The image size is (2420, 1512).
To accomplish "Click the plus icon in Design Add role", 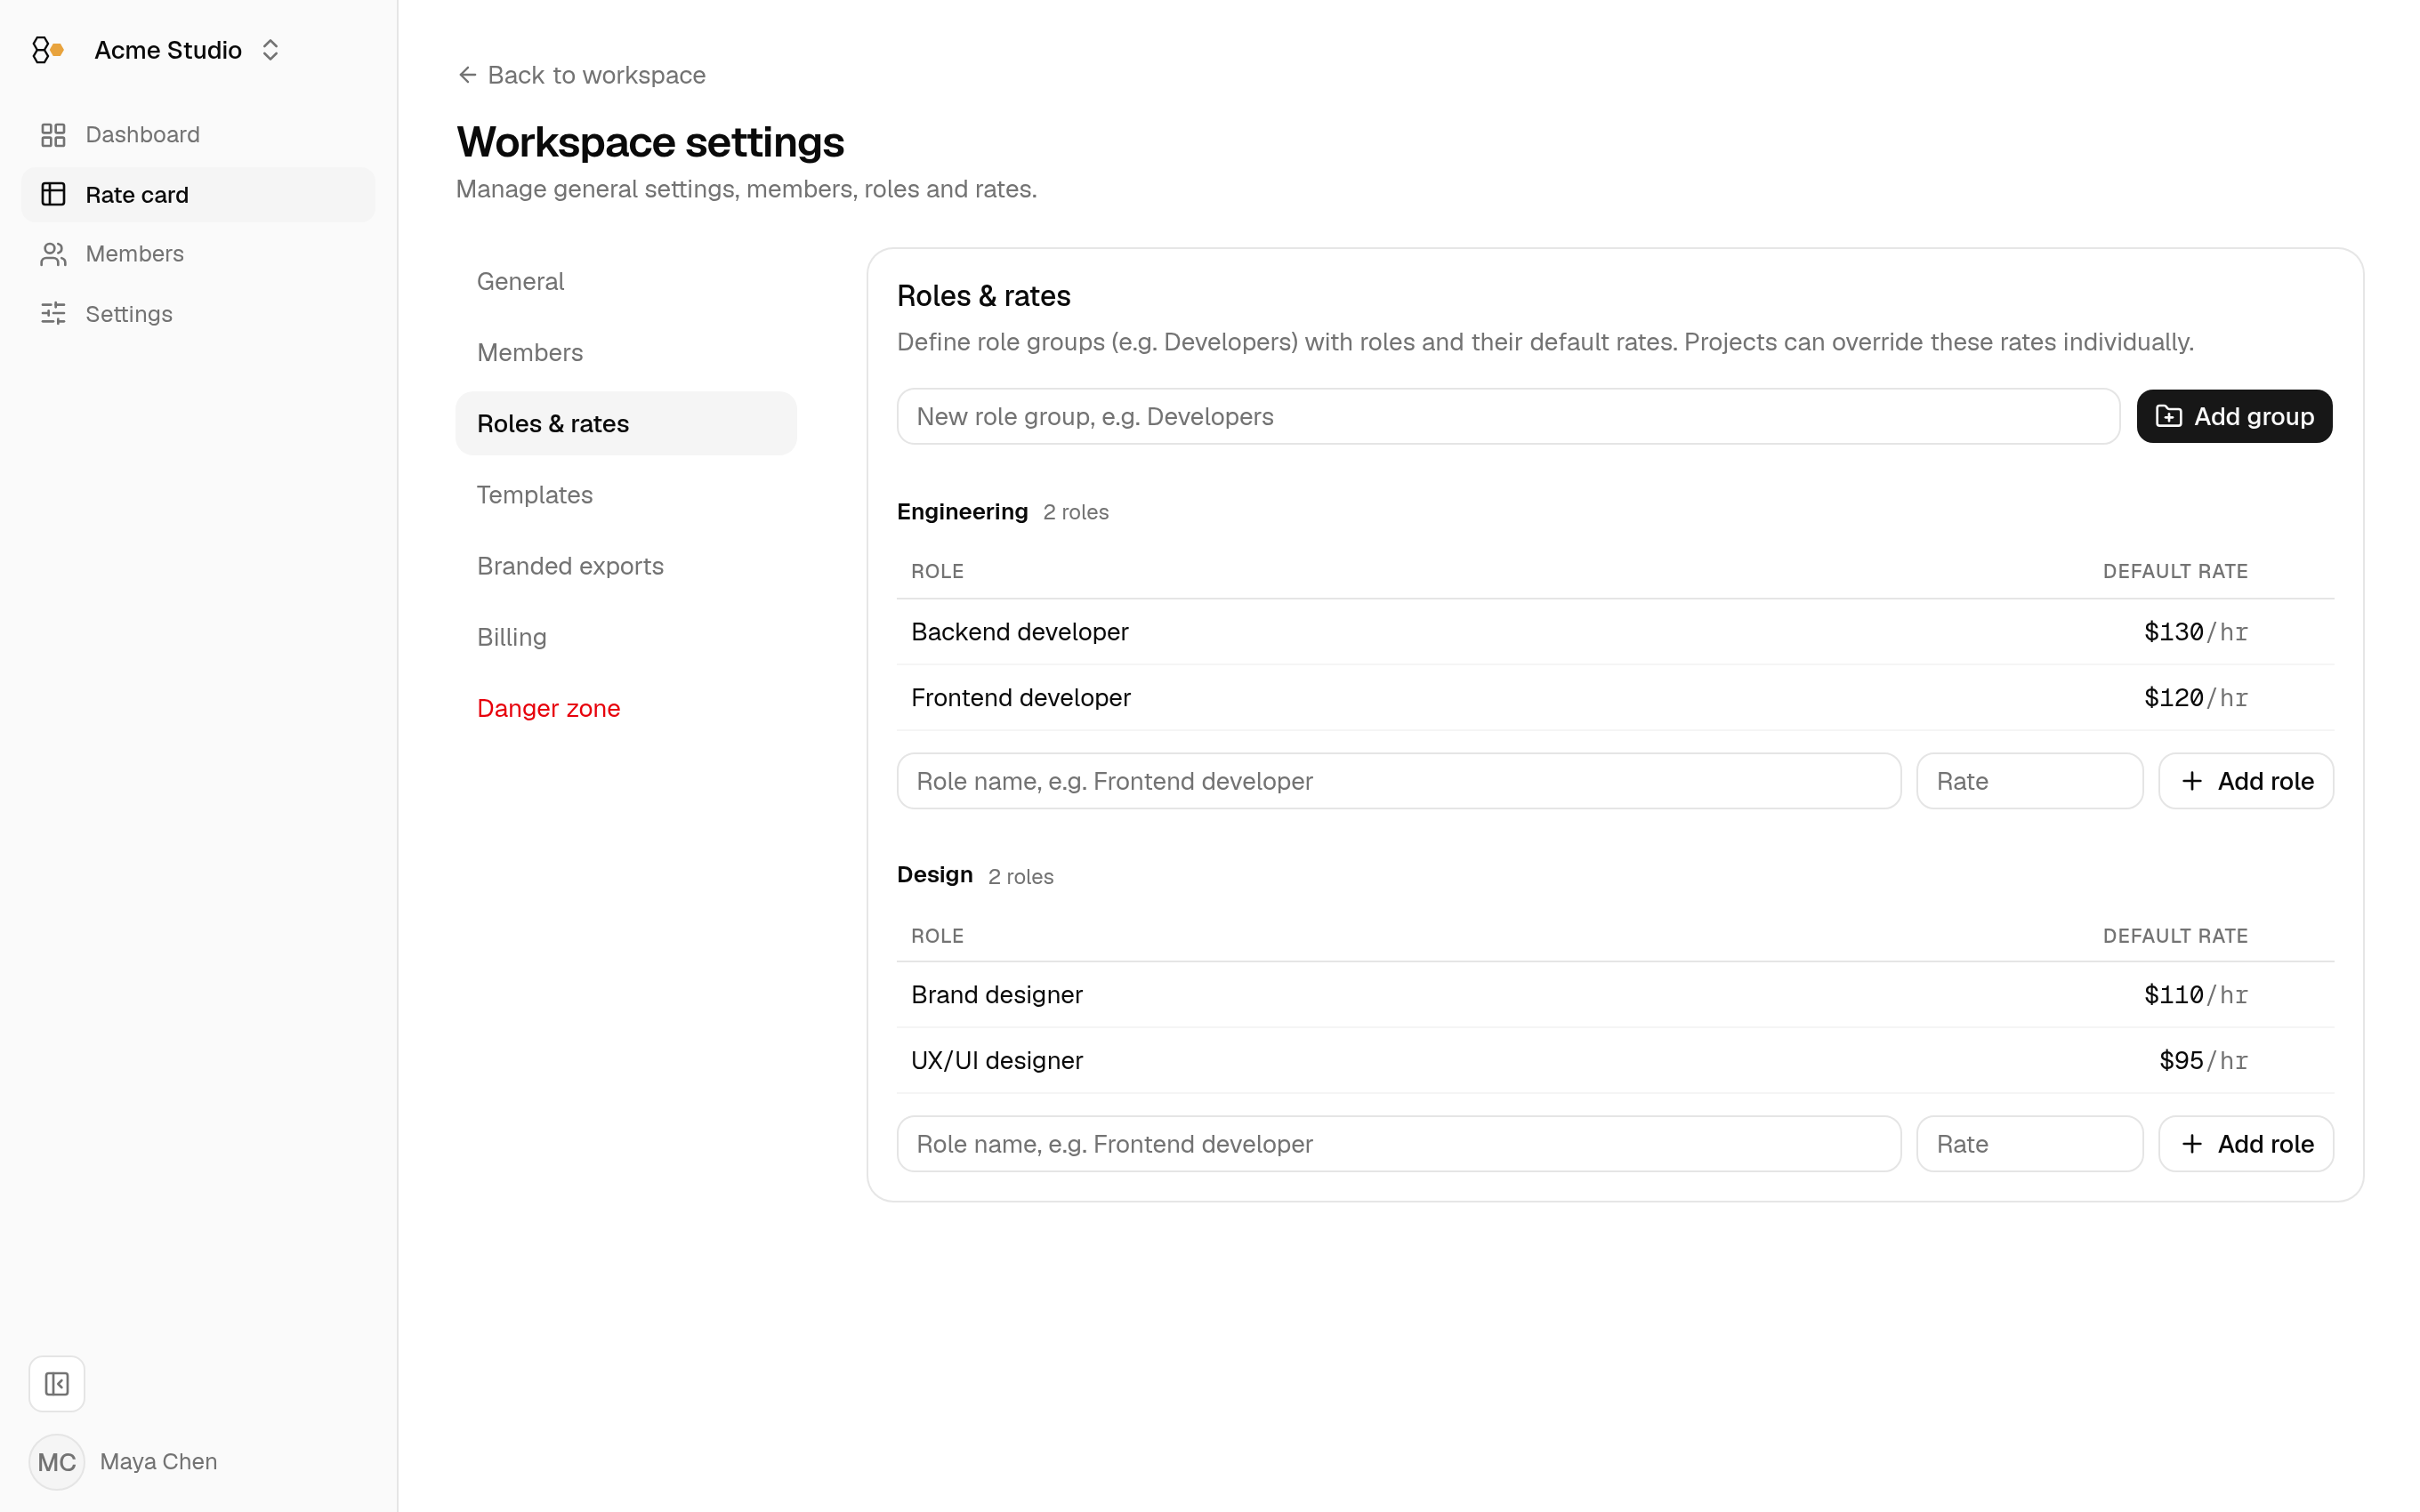I will (2192, 1144).
